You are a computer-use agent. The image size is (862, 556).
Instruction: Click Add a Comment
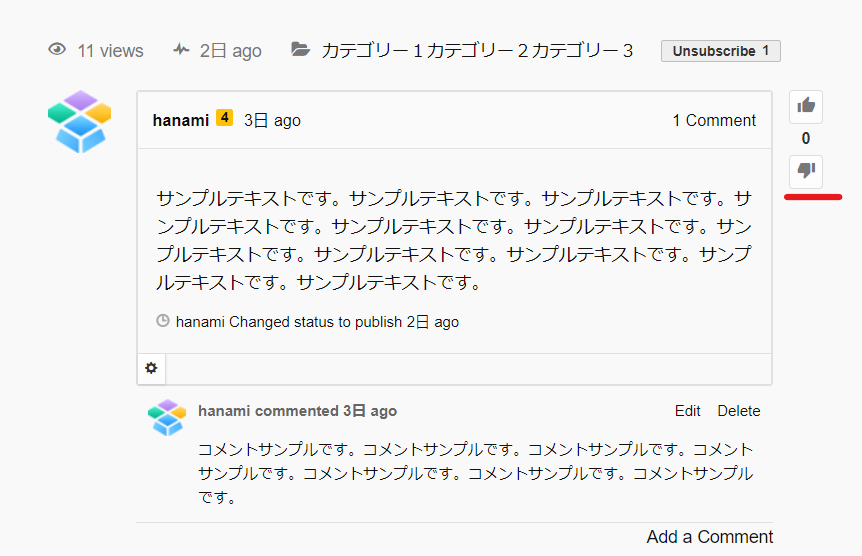coord(709,537)
